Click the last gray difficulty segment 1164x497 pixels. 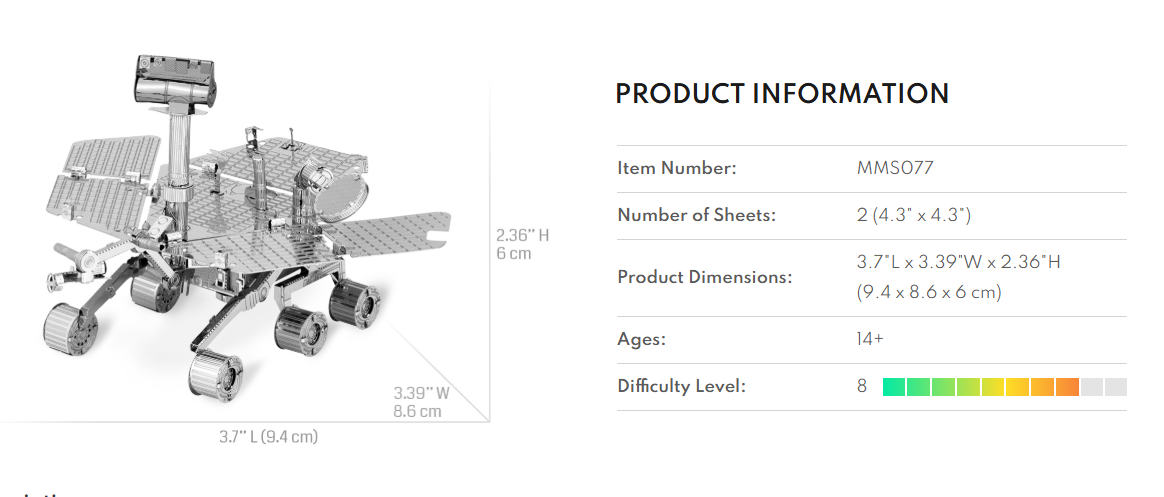click(x=1116, y=387)
